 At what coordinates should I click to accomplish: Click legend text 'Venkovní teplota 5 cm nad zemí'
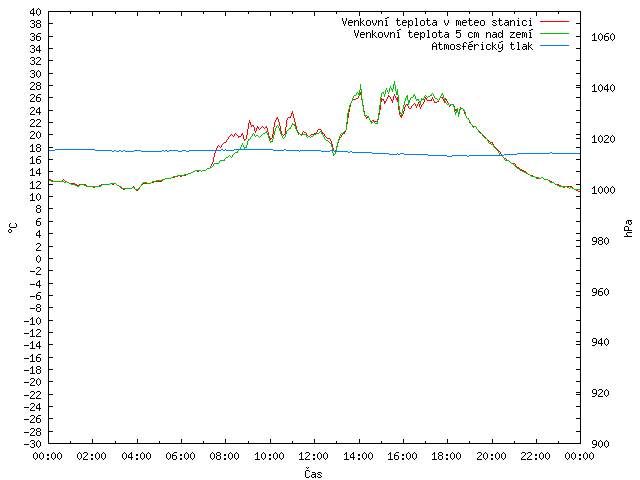coord(443,34)
